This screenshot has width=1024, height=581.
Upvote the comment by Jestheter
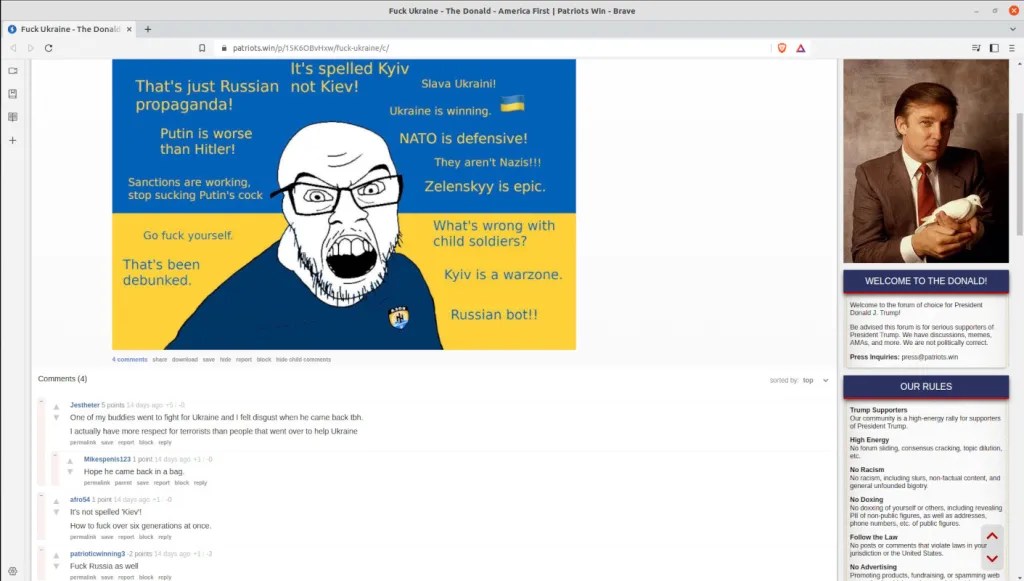tap(56, 406)
